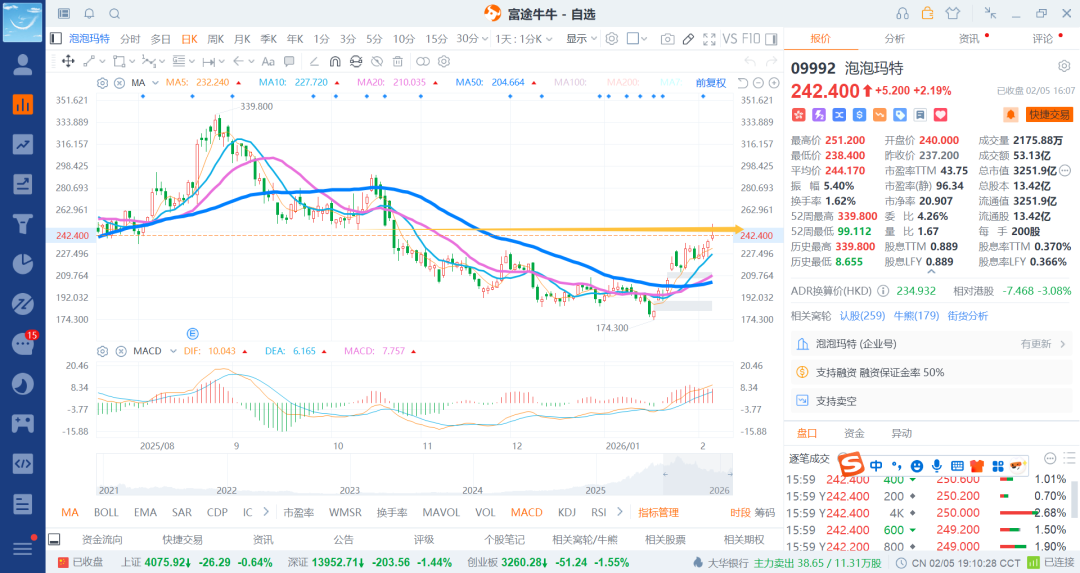Toggle the MACD indicator at bottom
The height and width of the screenshot is (573, 1080).
[x=526, y=512]
